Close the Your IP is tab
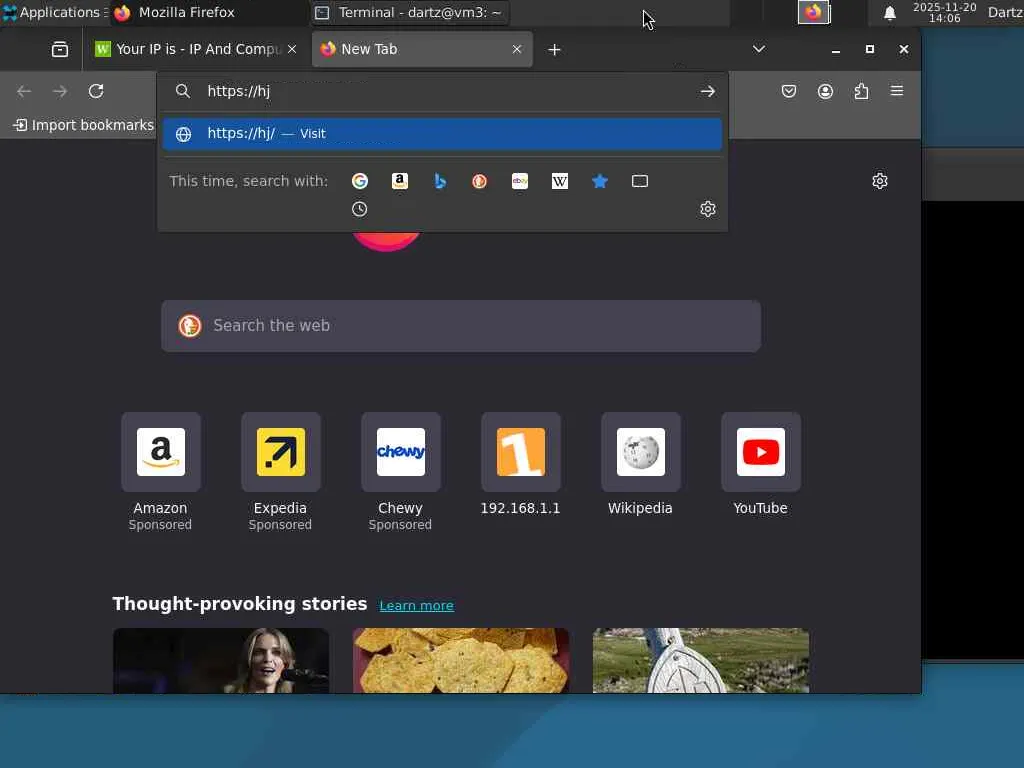Image resolution: width=1024 pixels, height=768 pixels. [x=292, y=49]
